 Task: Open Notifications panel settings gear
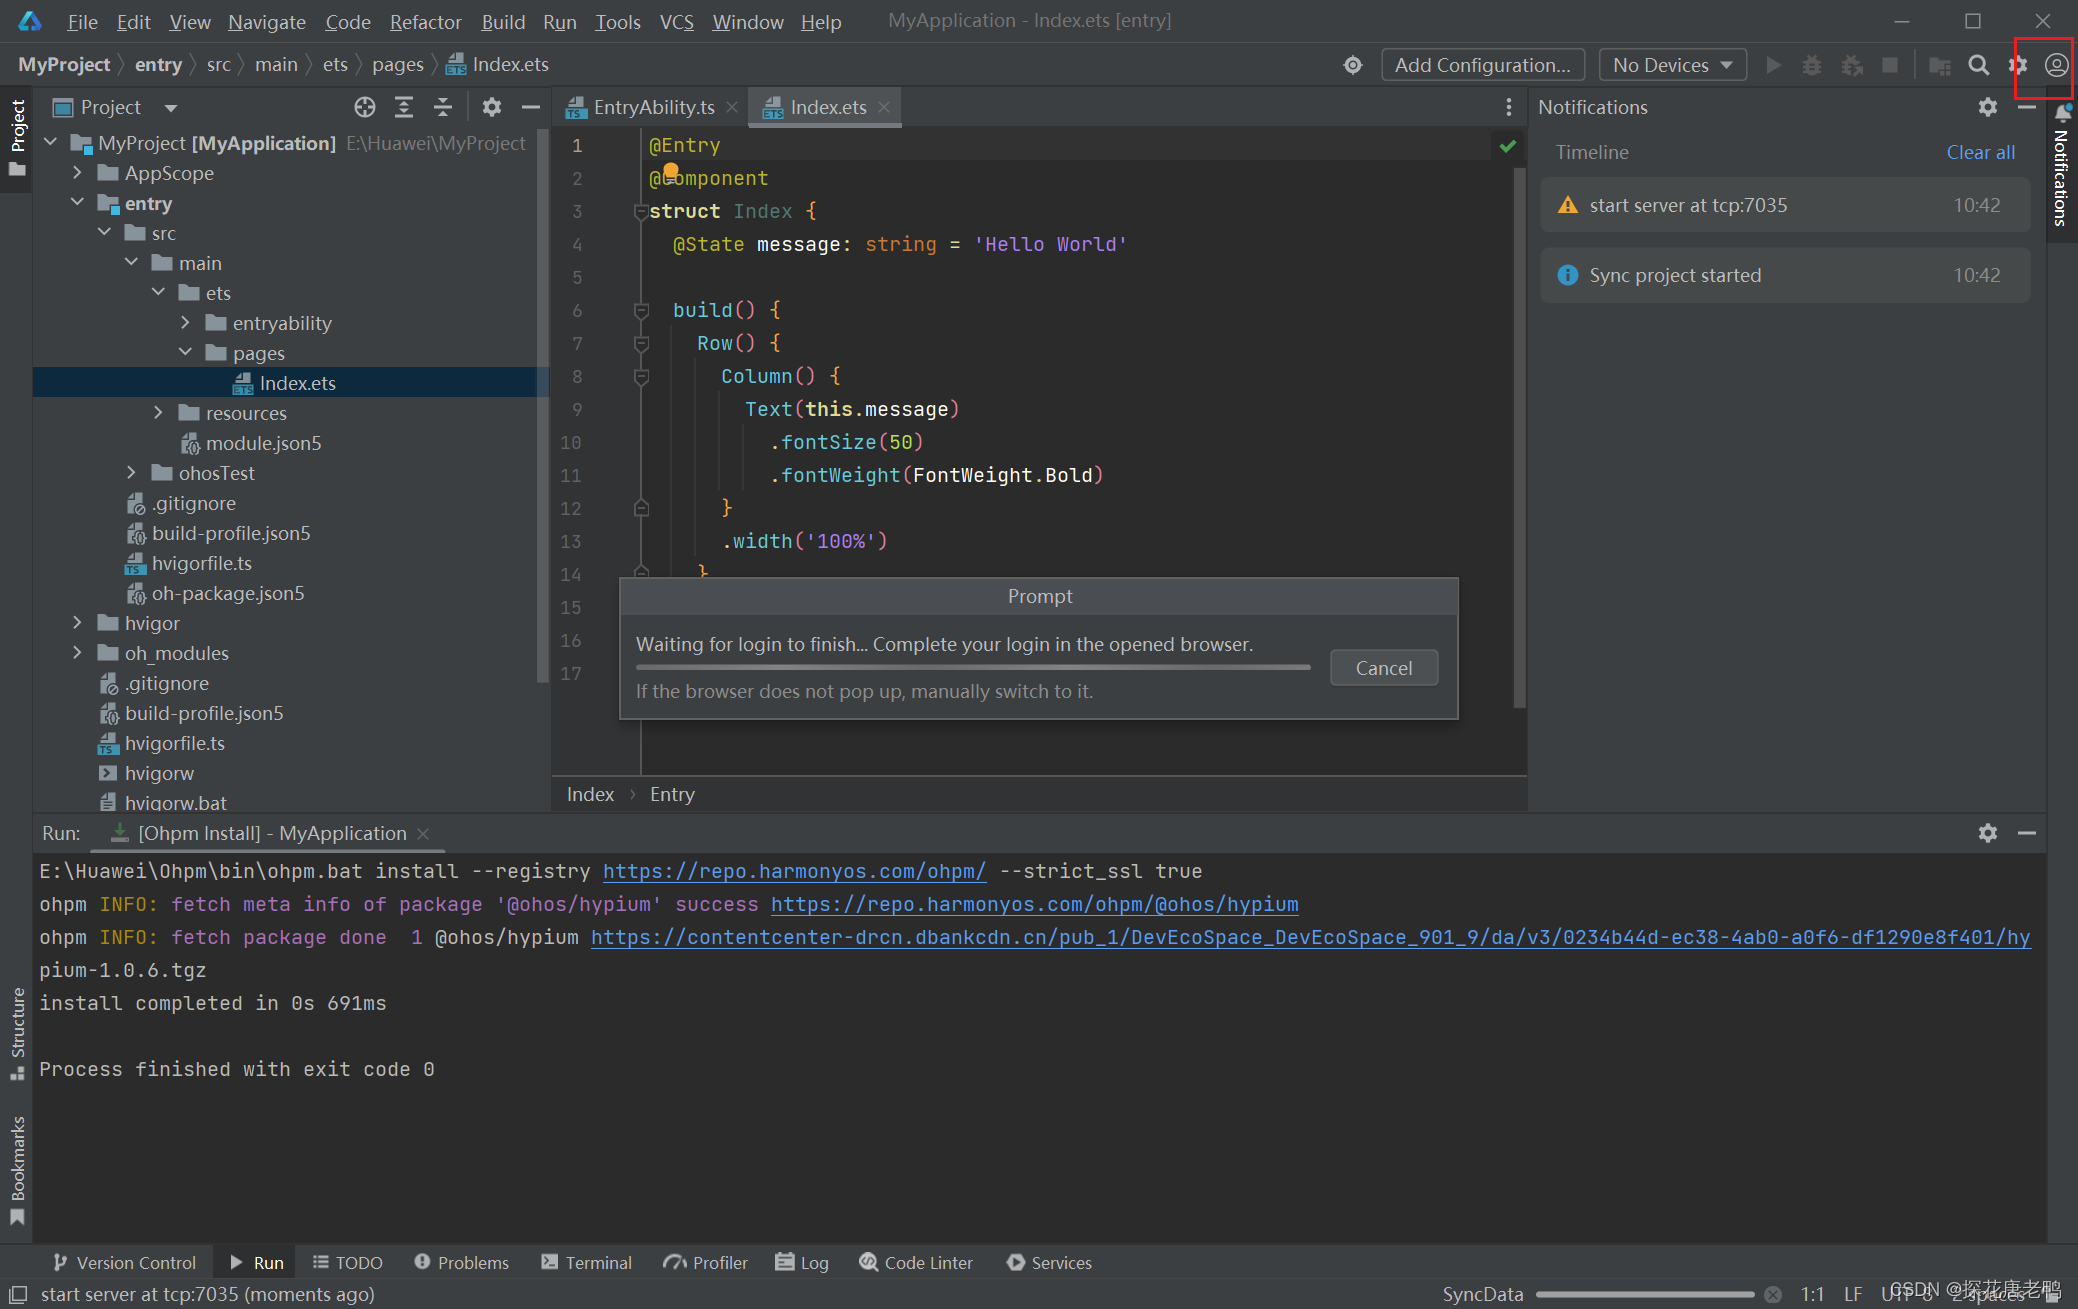(1987, 107)
